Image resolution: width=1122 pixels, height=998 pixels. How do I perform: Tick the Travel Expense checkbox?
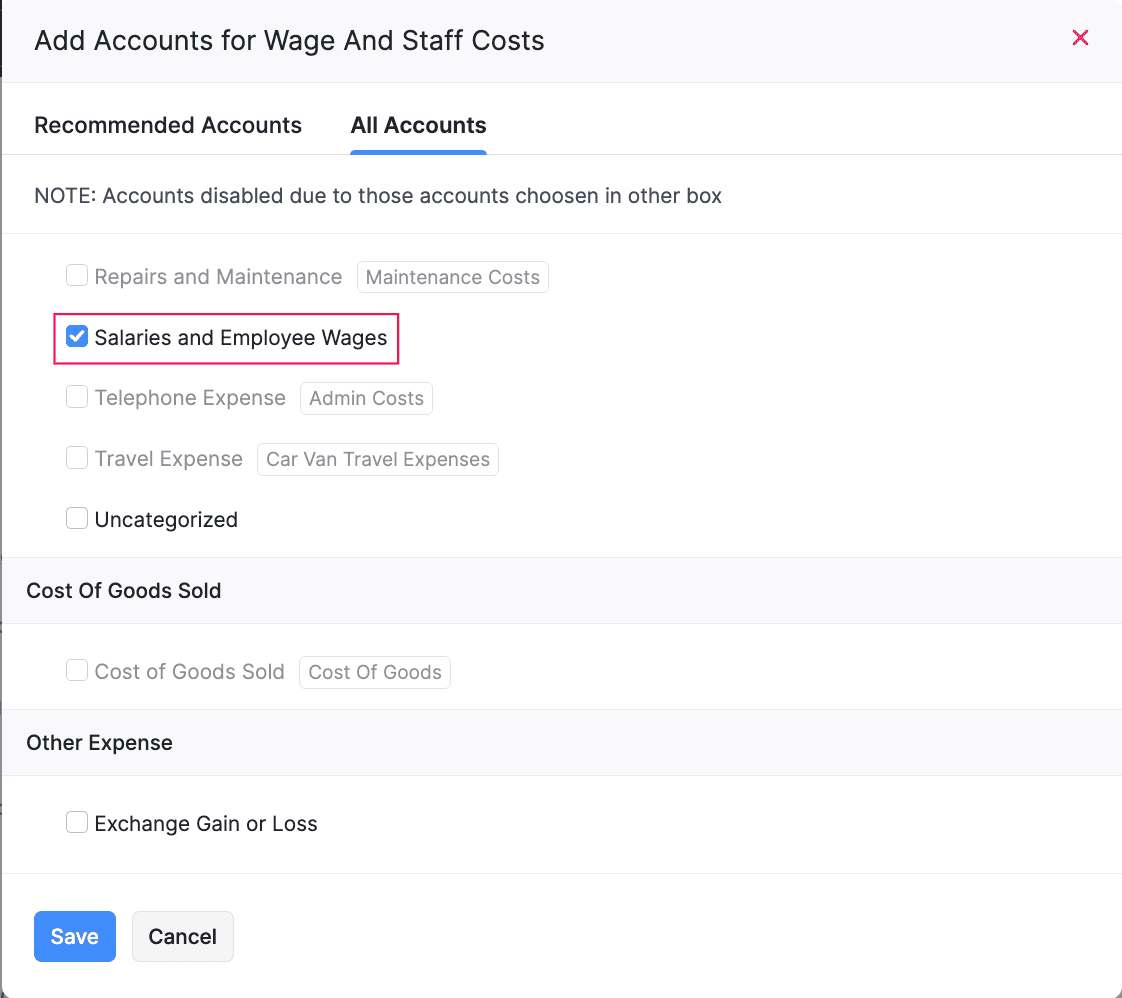77,458
